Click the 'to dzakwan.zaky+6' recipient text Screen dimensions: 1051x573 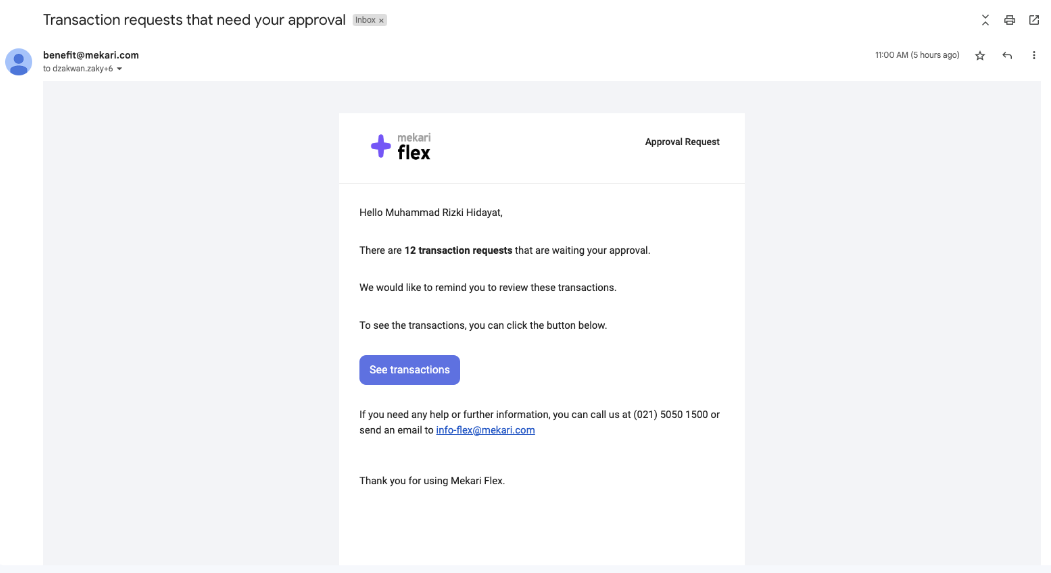click(78, 68)
